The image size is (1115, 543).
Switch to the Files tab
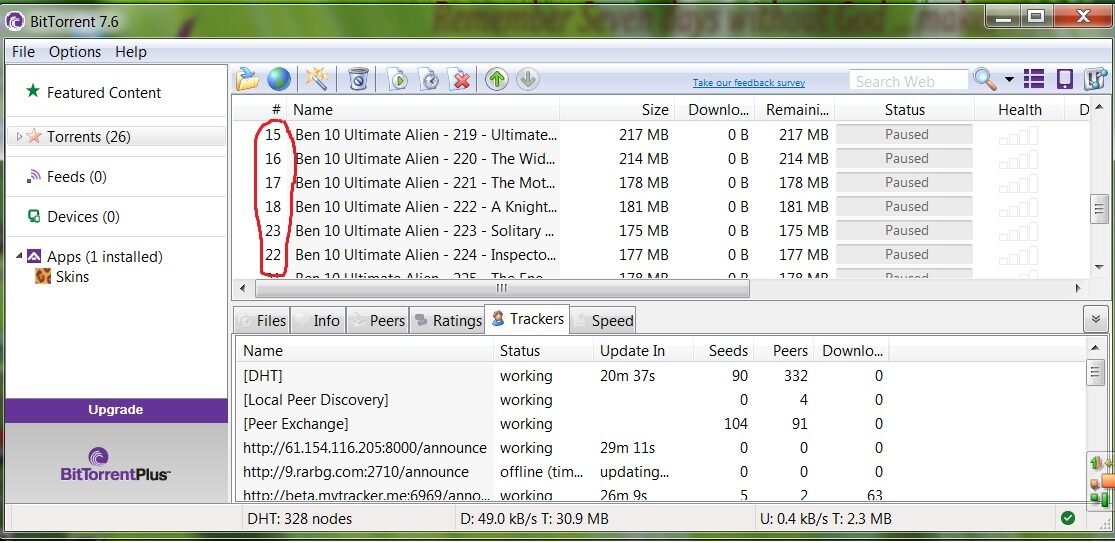261,321
